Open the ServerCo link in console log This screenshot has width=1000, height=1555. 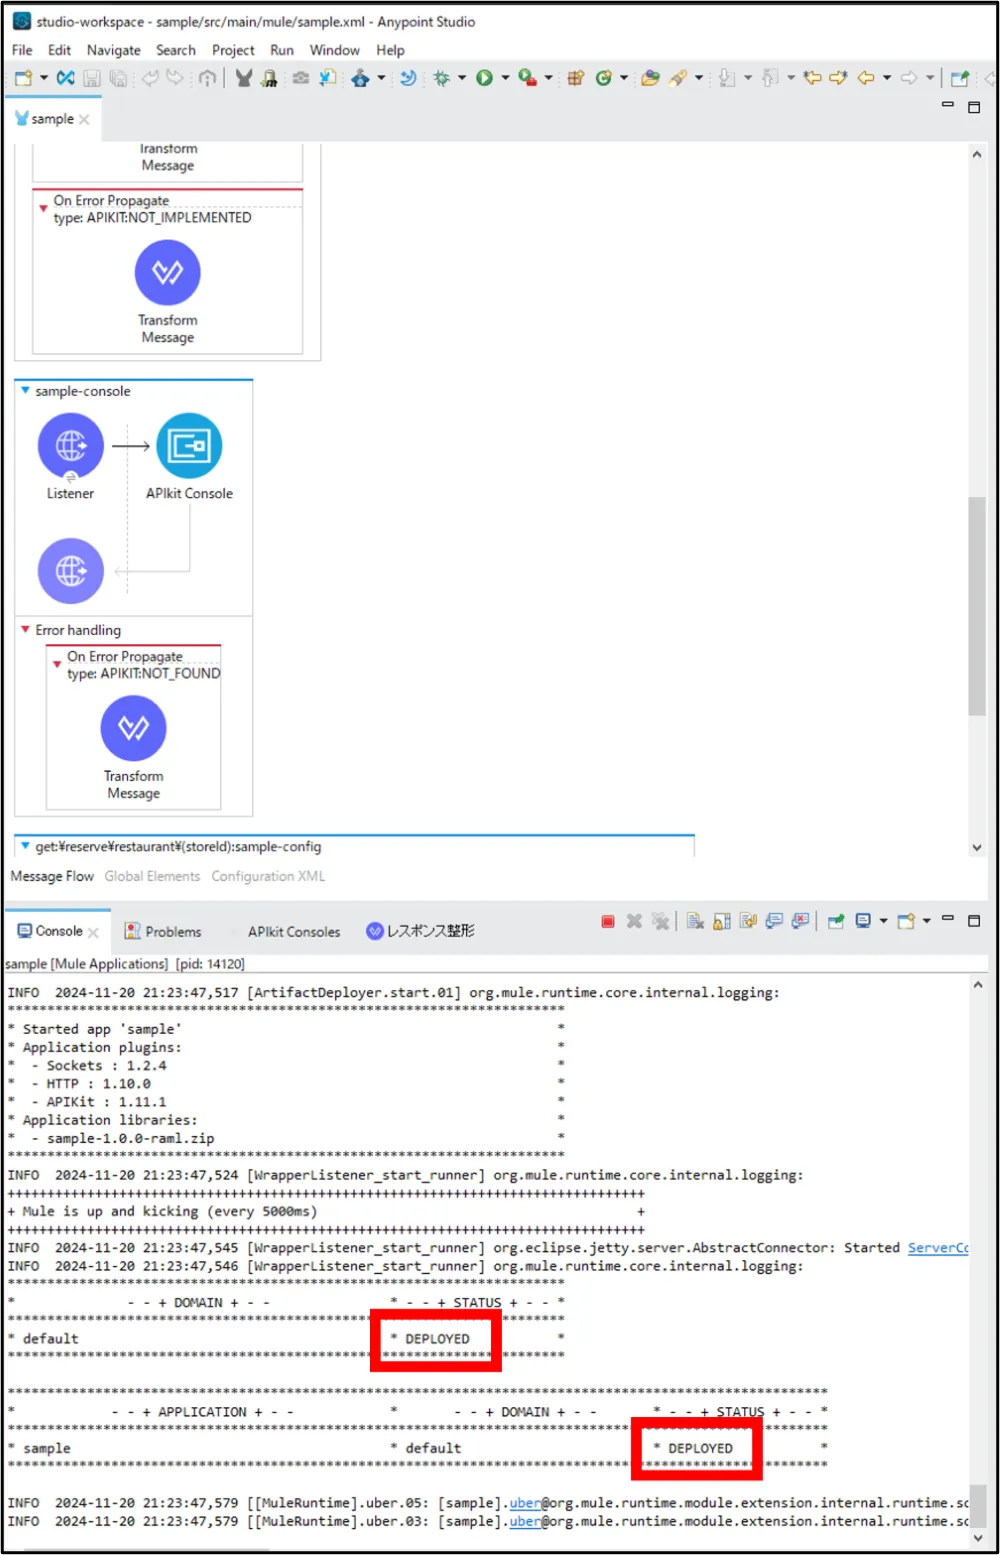[937, 1248]
